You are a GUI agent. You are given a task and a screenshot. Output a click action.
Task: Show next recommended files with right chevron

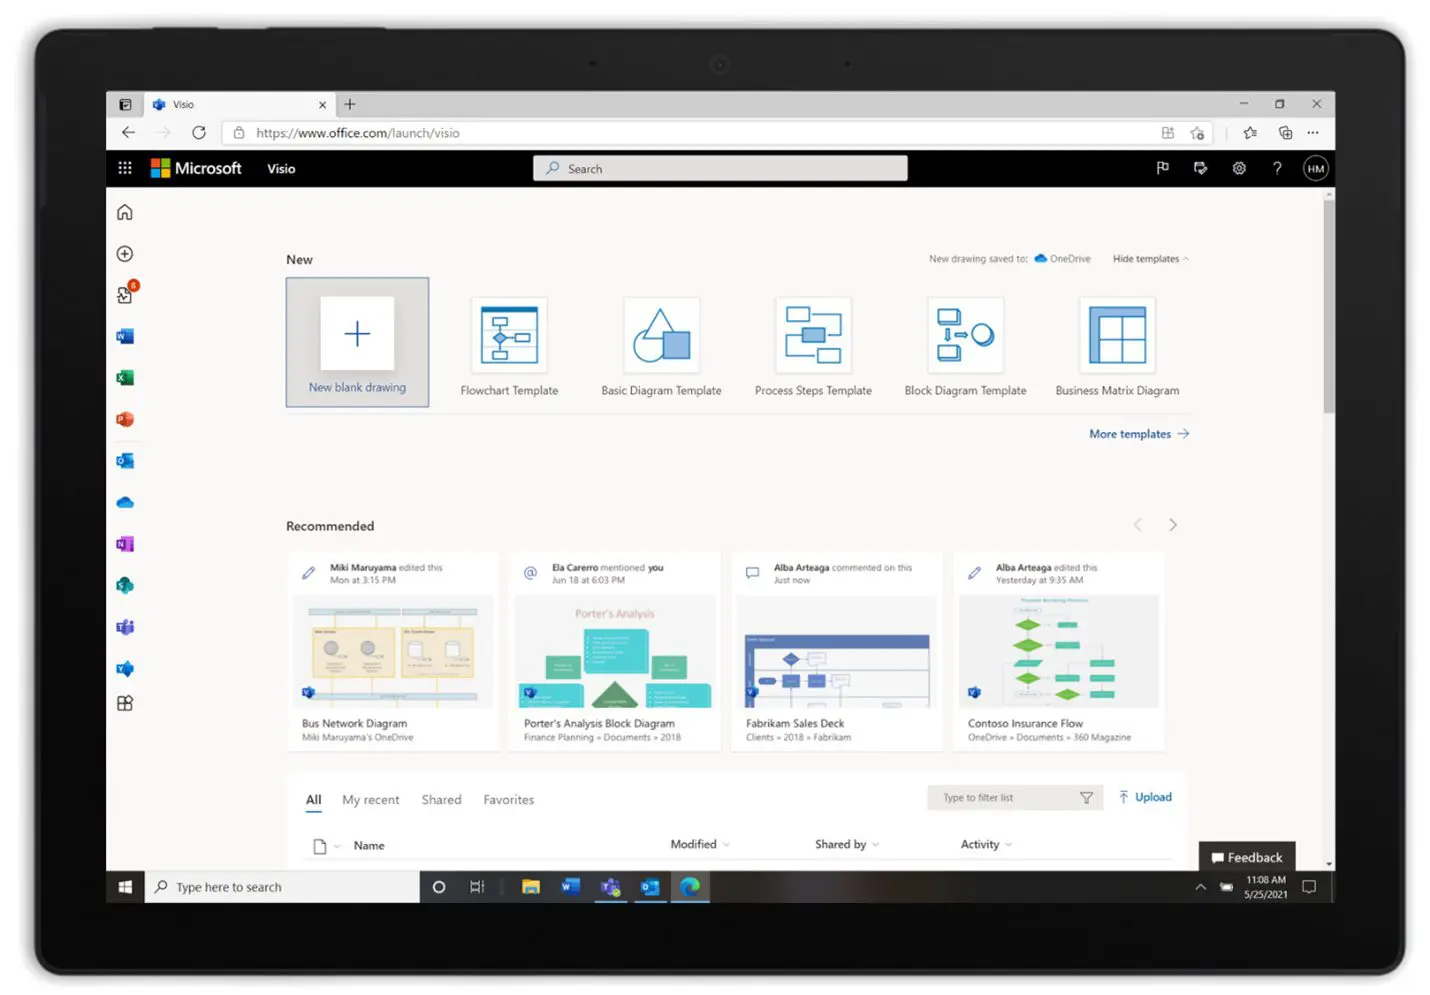1173,525
